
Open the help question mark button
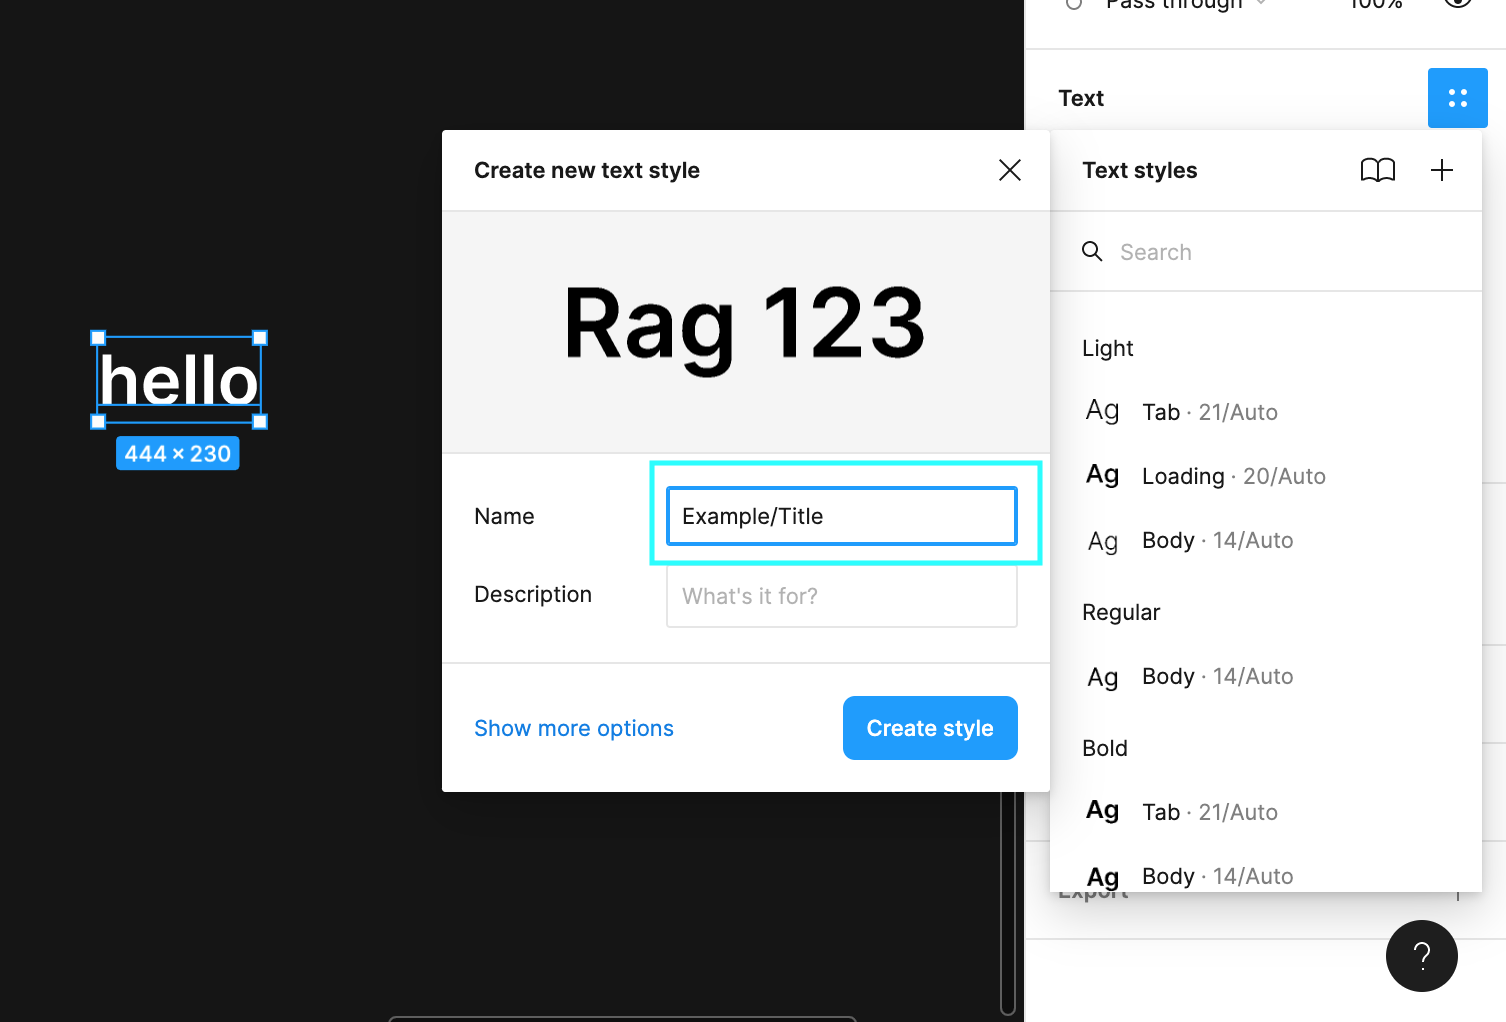1421,956
